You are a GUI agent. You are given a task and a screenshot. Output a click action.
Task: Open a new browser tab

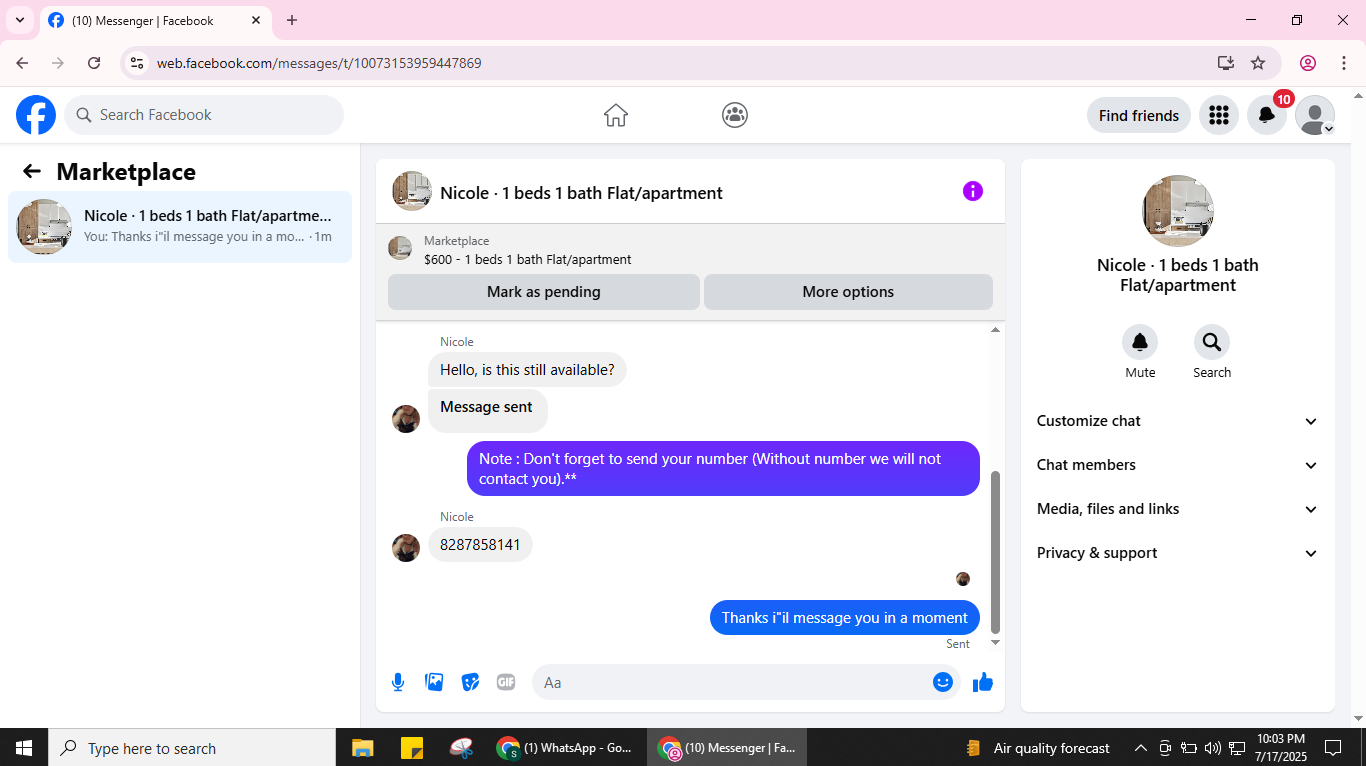(292, 20)
